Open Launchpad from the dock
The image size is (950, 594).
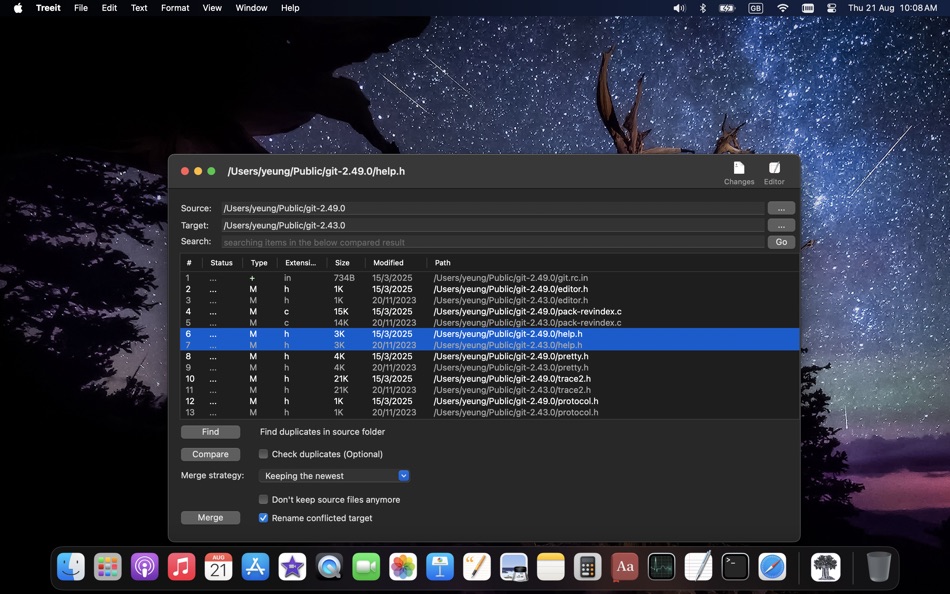[x=108, y=567]
